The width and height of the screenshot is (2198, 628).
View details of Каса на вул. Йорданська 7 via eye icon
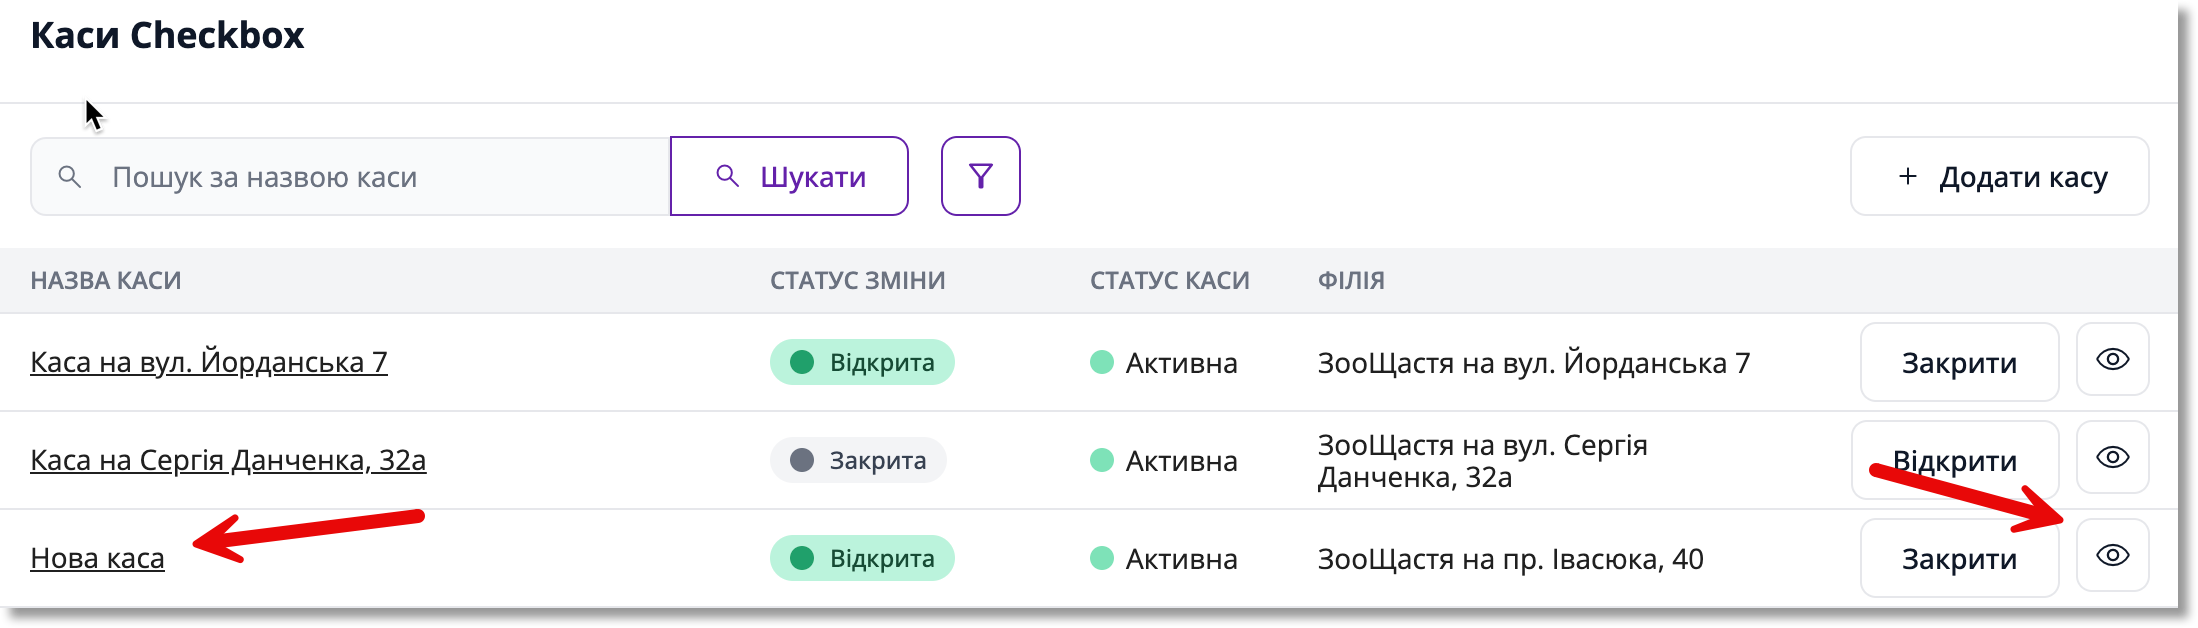point(2112,360)
